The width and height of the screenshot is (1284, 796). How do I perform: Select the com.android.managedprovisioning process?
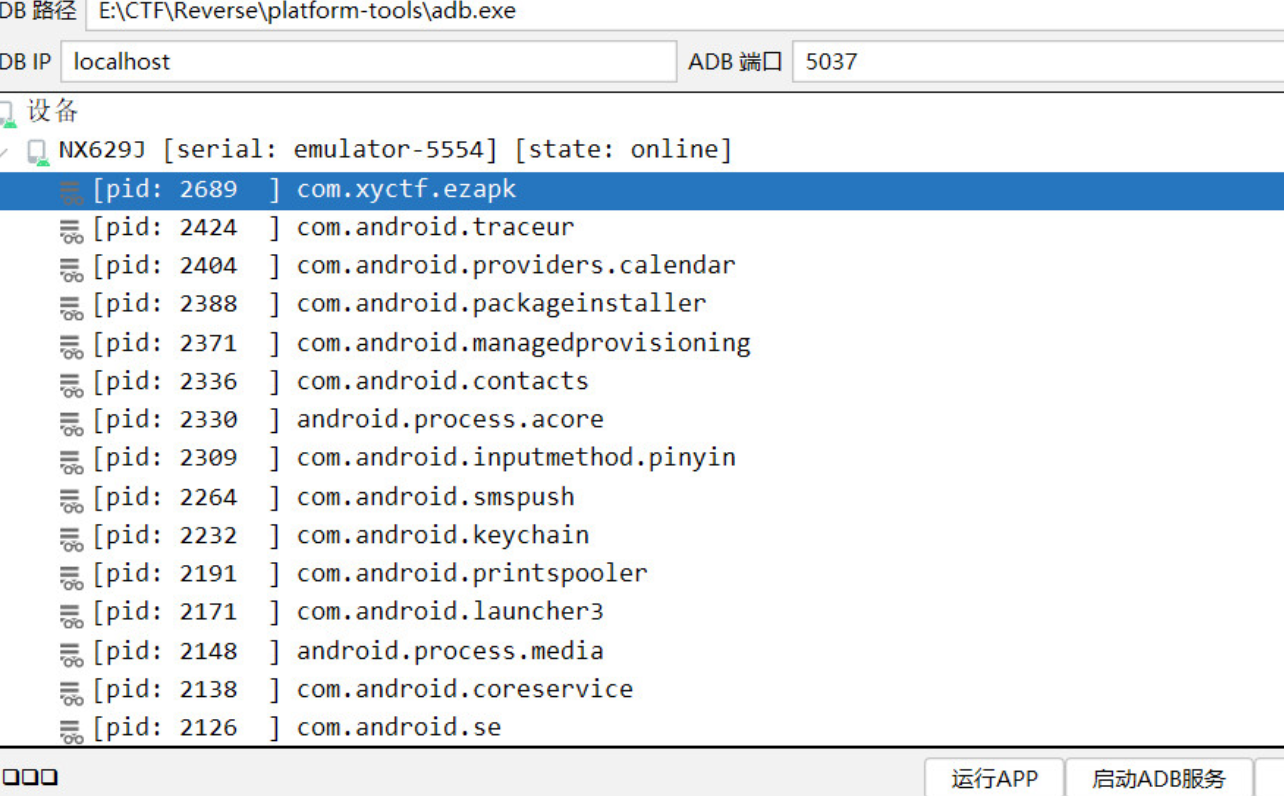pyautogui.click(x=523, y=343)
